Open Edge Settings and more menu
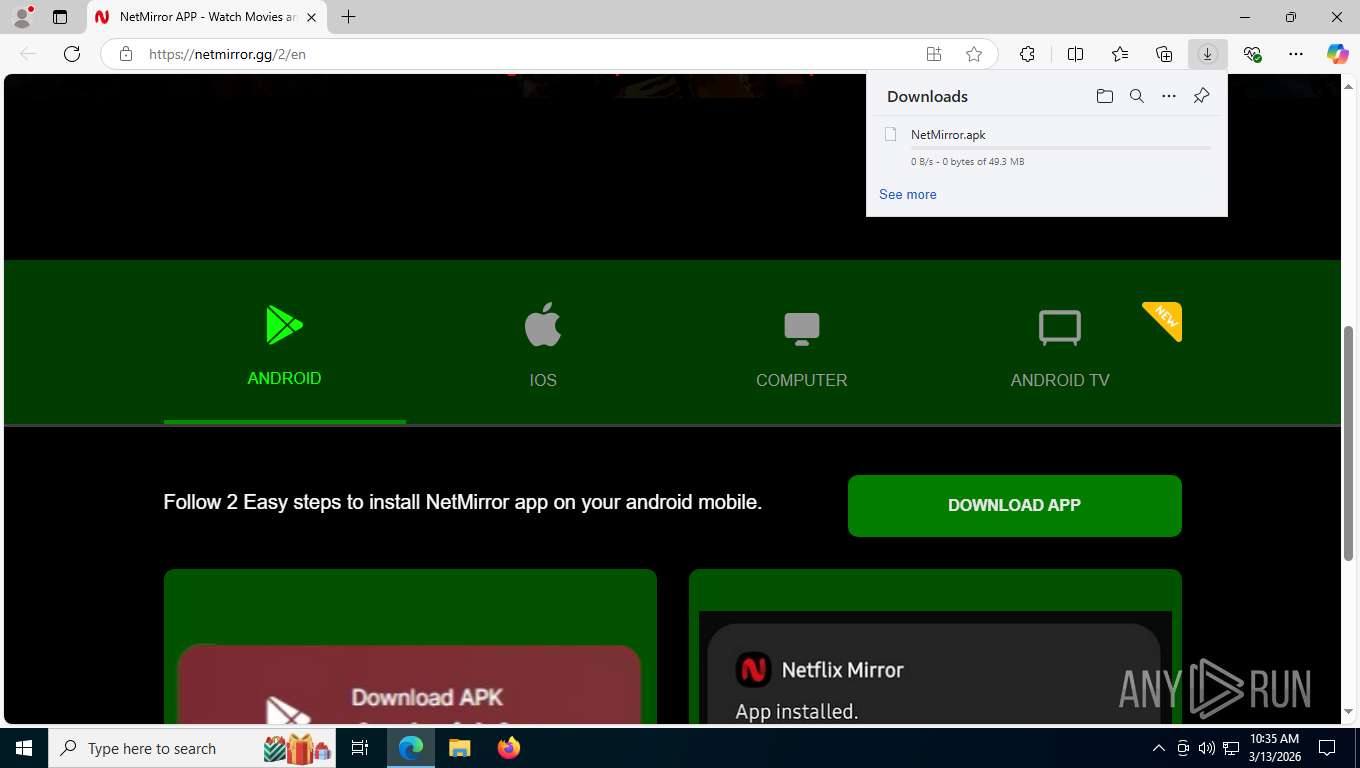Viewport: 1360px width, 768px height. (x=1296, y=54)
